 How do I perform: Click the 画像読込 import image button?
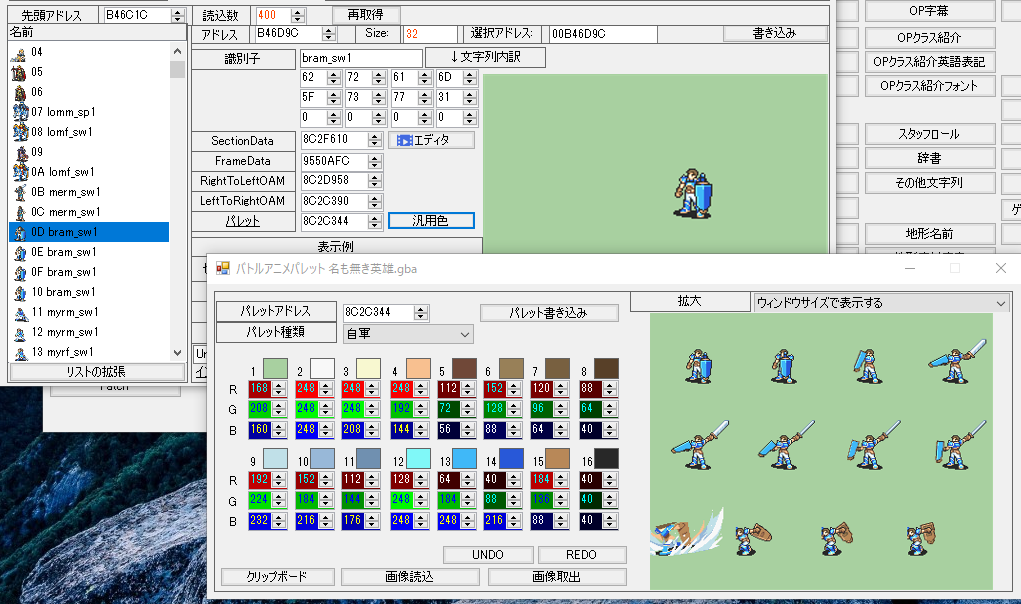[x=410, y=577]
